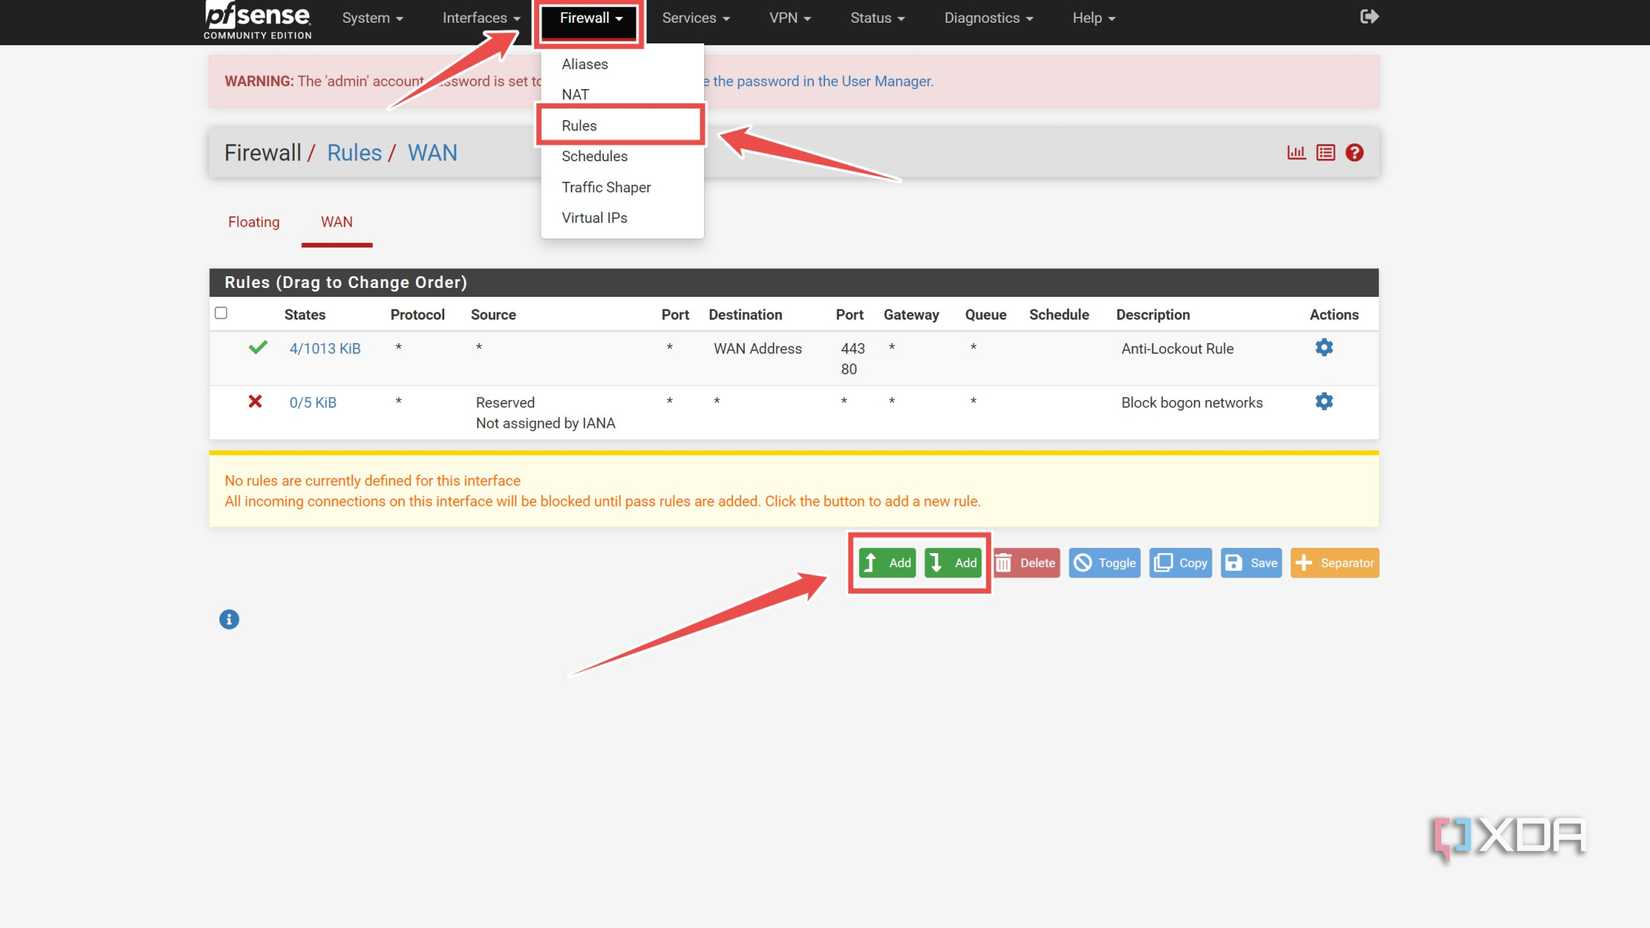1650x928 pixels.
Task: View the firewall log via the log icon
Action: [x=1325, y=152]
